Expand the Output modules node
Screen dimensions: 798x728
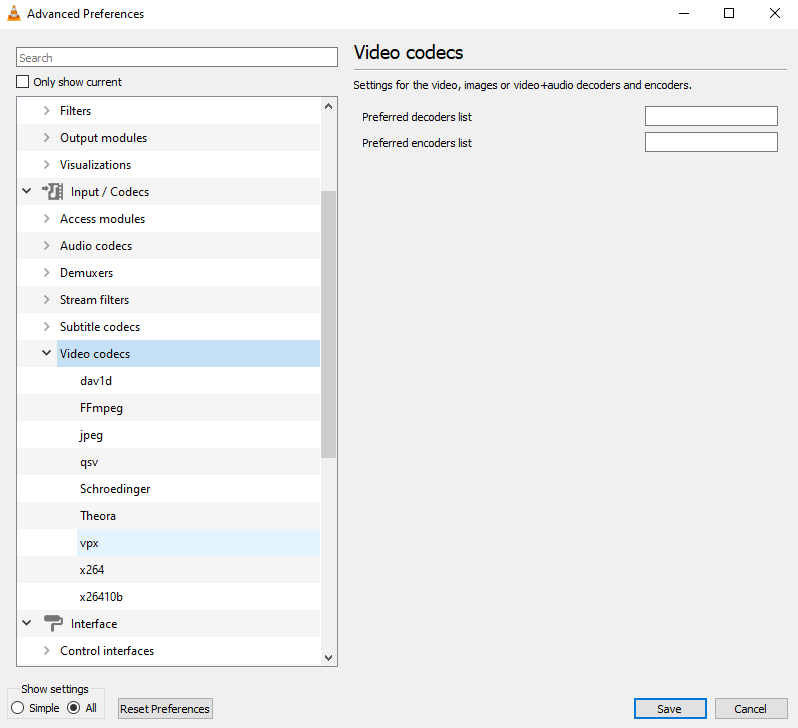47,137
